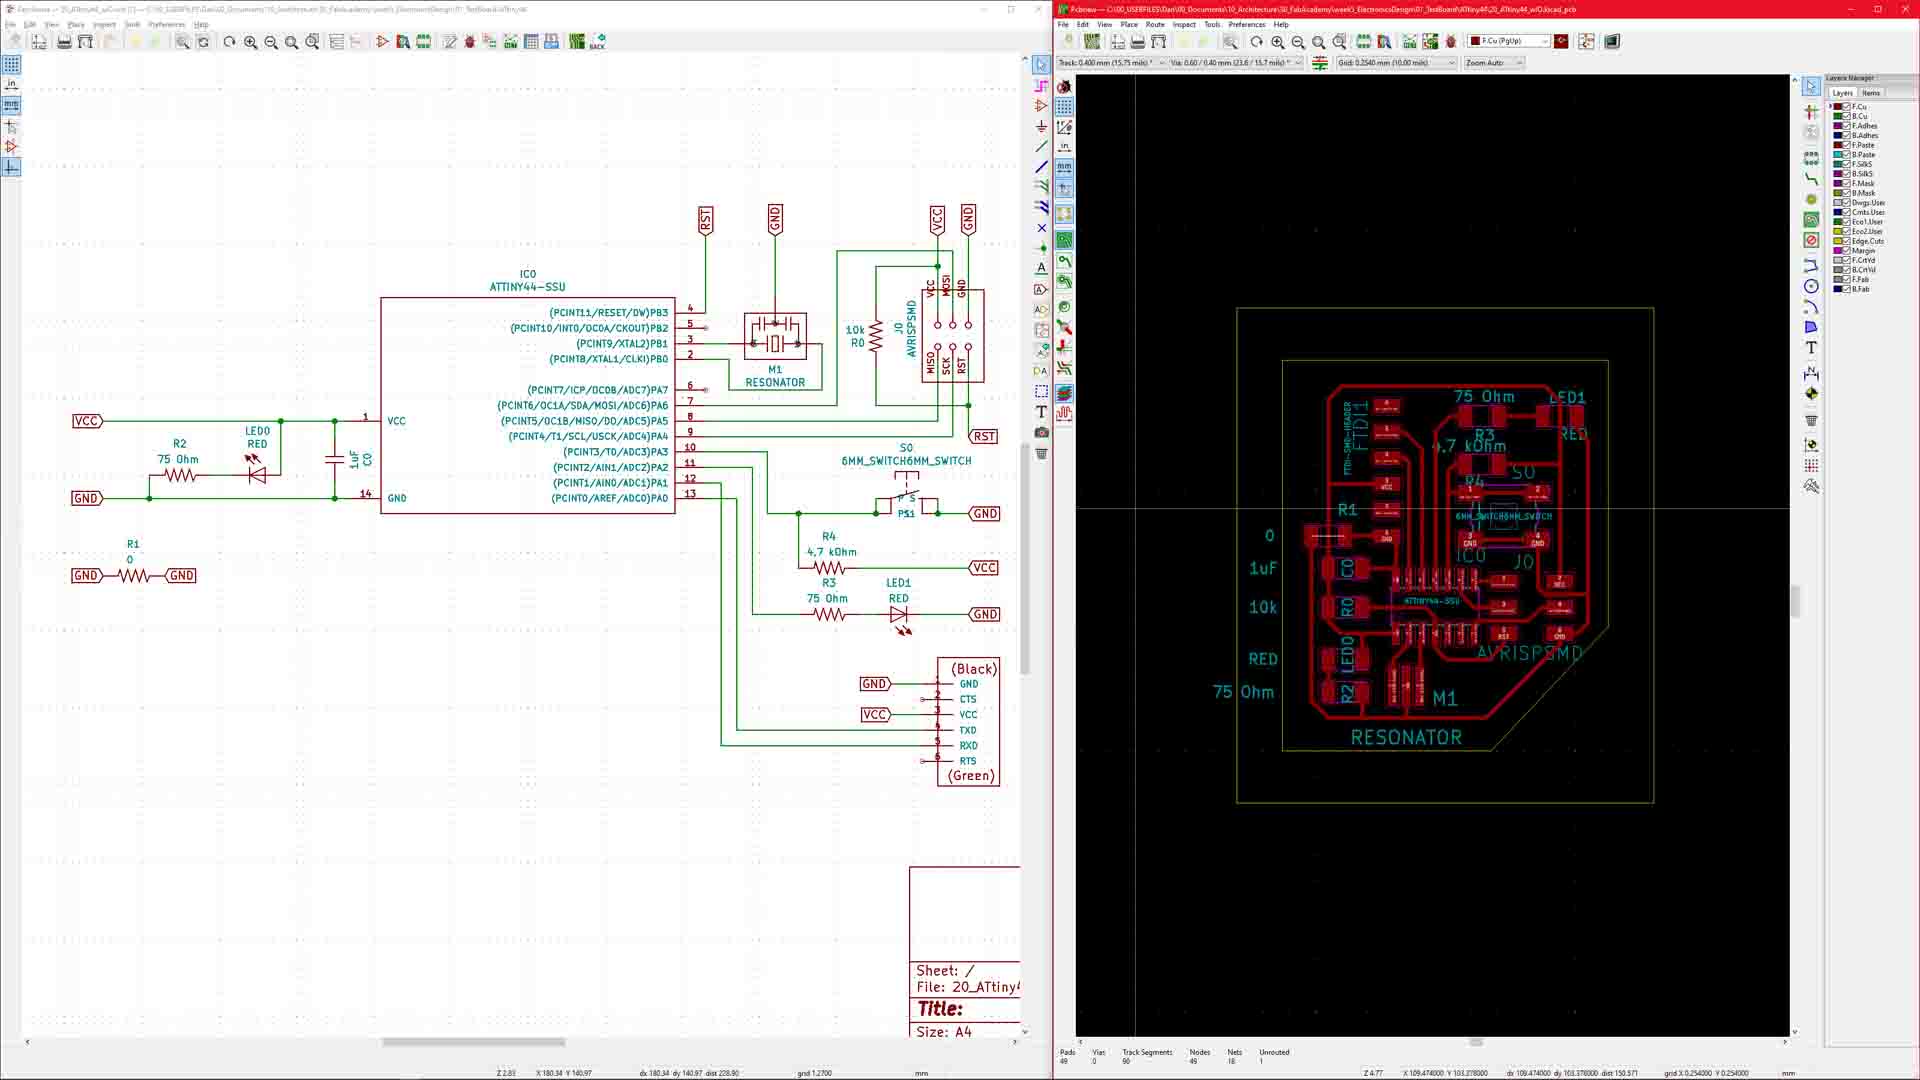Switch Eeschema units to inches

11,85
